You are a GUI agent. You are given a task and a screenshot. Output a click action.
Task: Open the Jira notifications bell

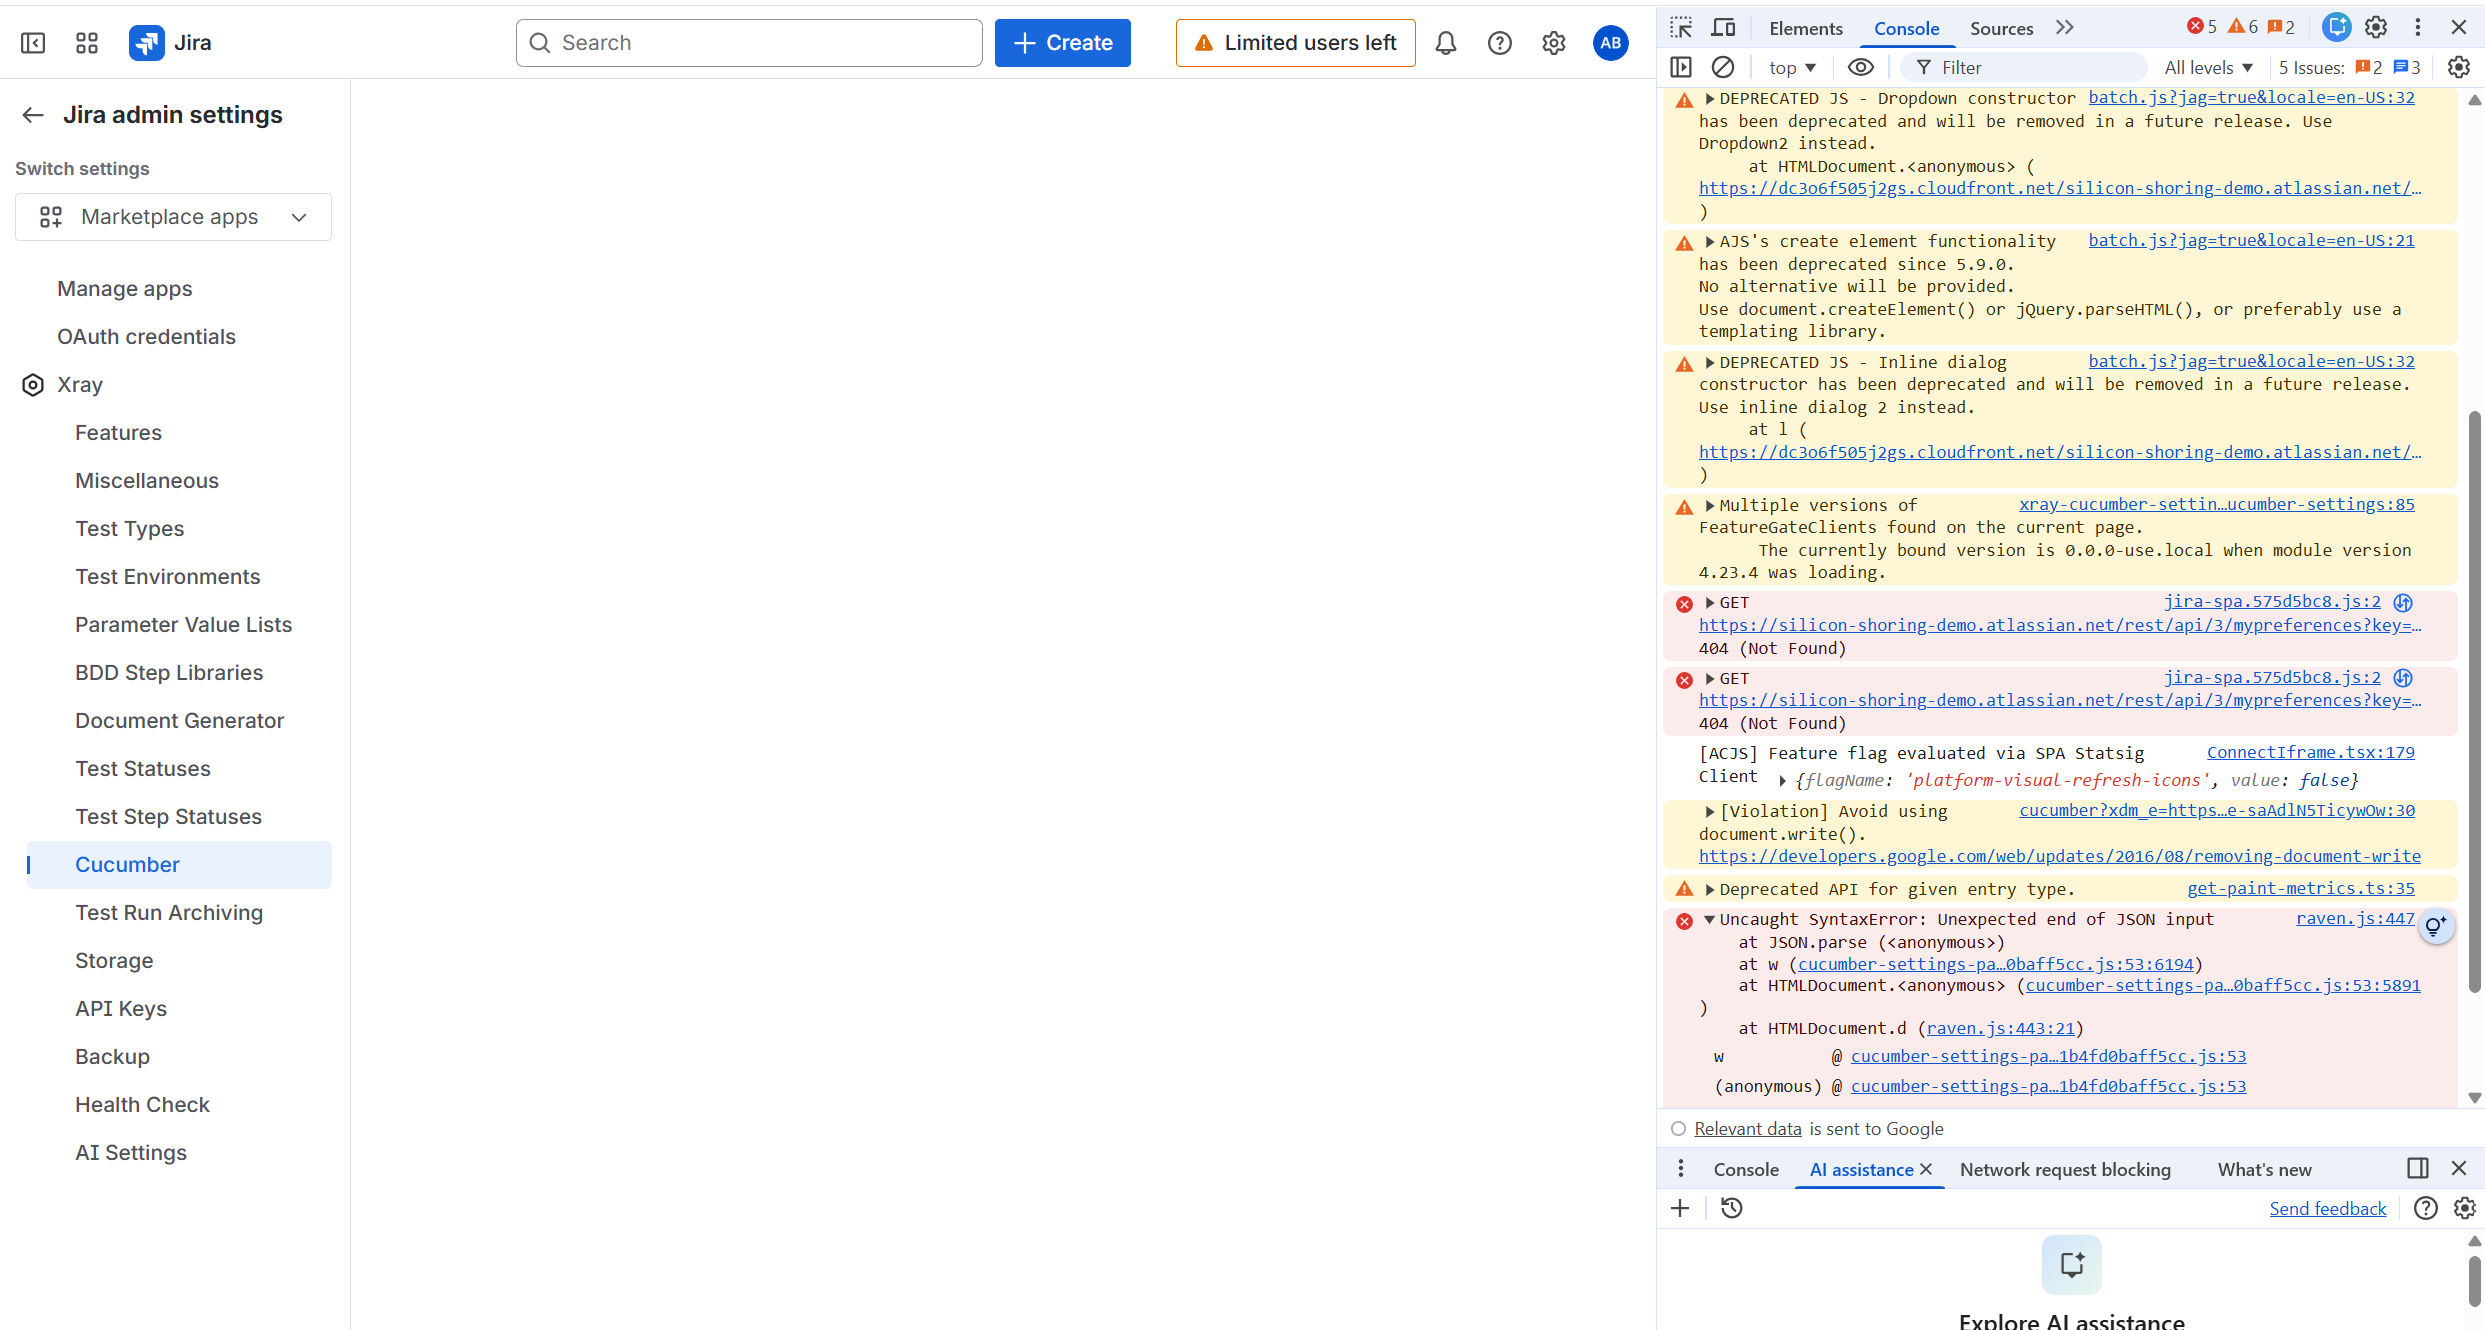click(x=1445, y=43)
